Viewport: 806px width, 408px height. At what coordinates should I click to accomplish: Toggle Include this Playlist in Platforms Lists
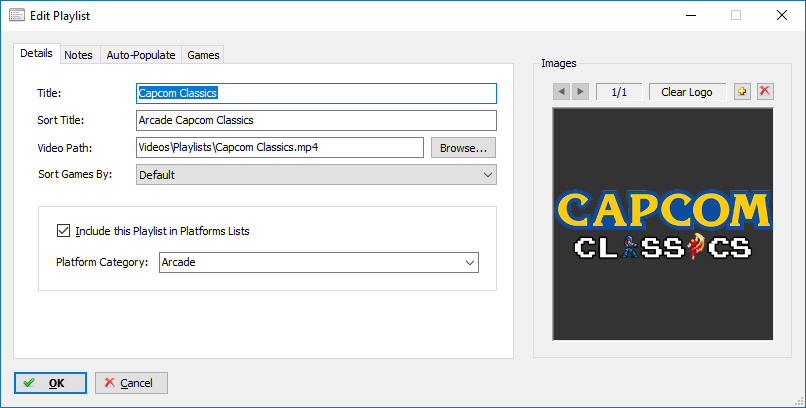click(63, 231)
